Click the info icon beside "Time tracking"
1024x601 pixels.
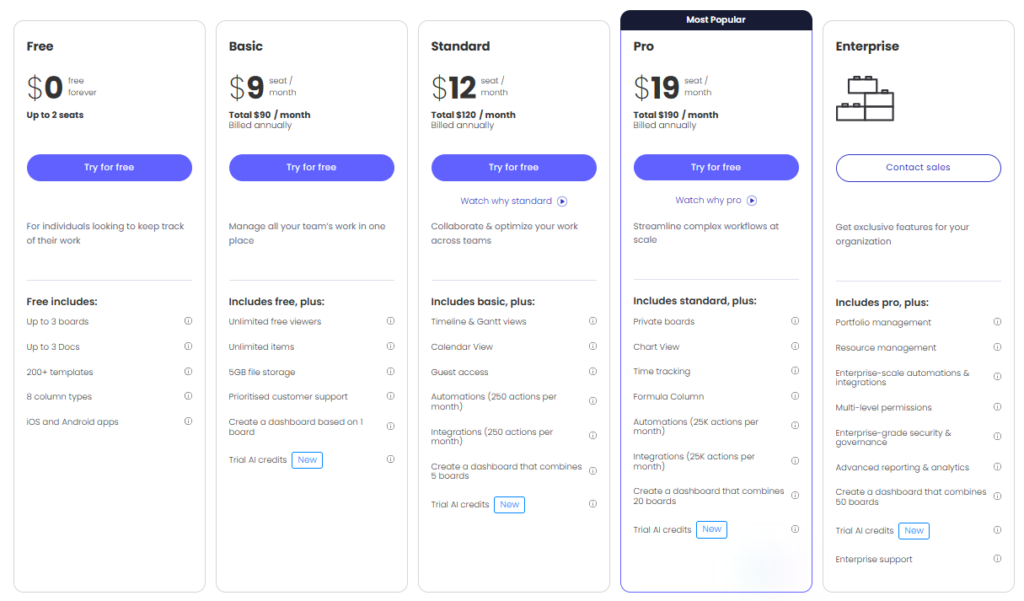[795, 371]
